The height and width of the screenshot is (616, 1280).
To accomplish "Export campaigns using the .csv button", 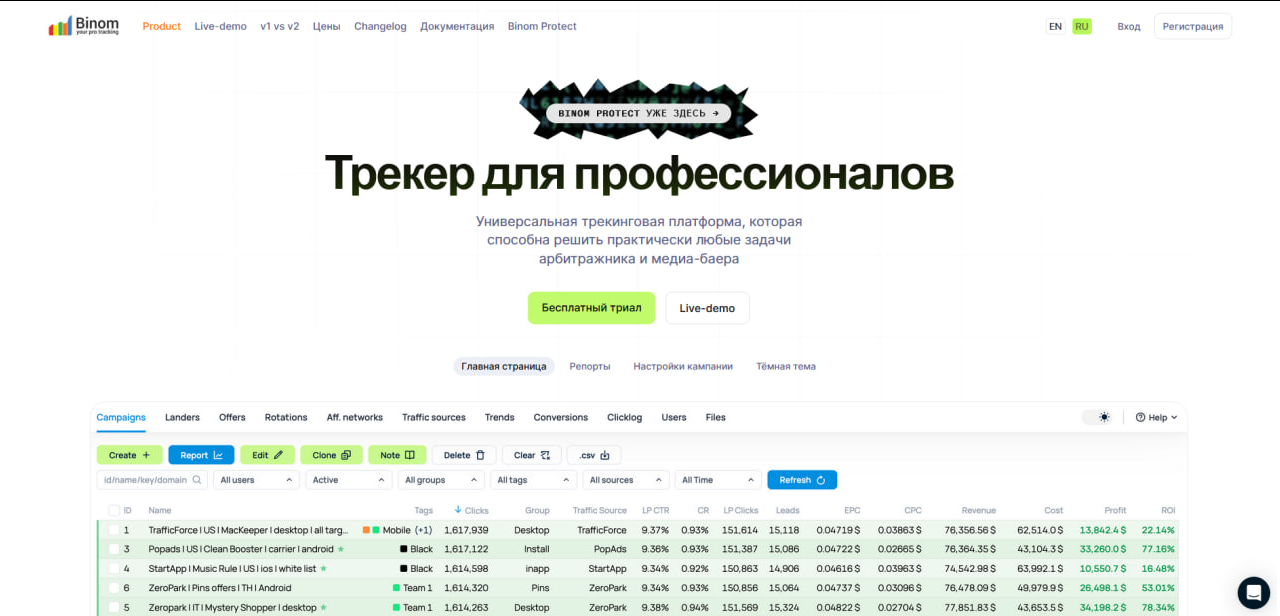I will 594,455.
